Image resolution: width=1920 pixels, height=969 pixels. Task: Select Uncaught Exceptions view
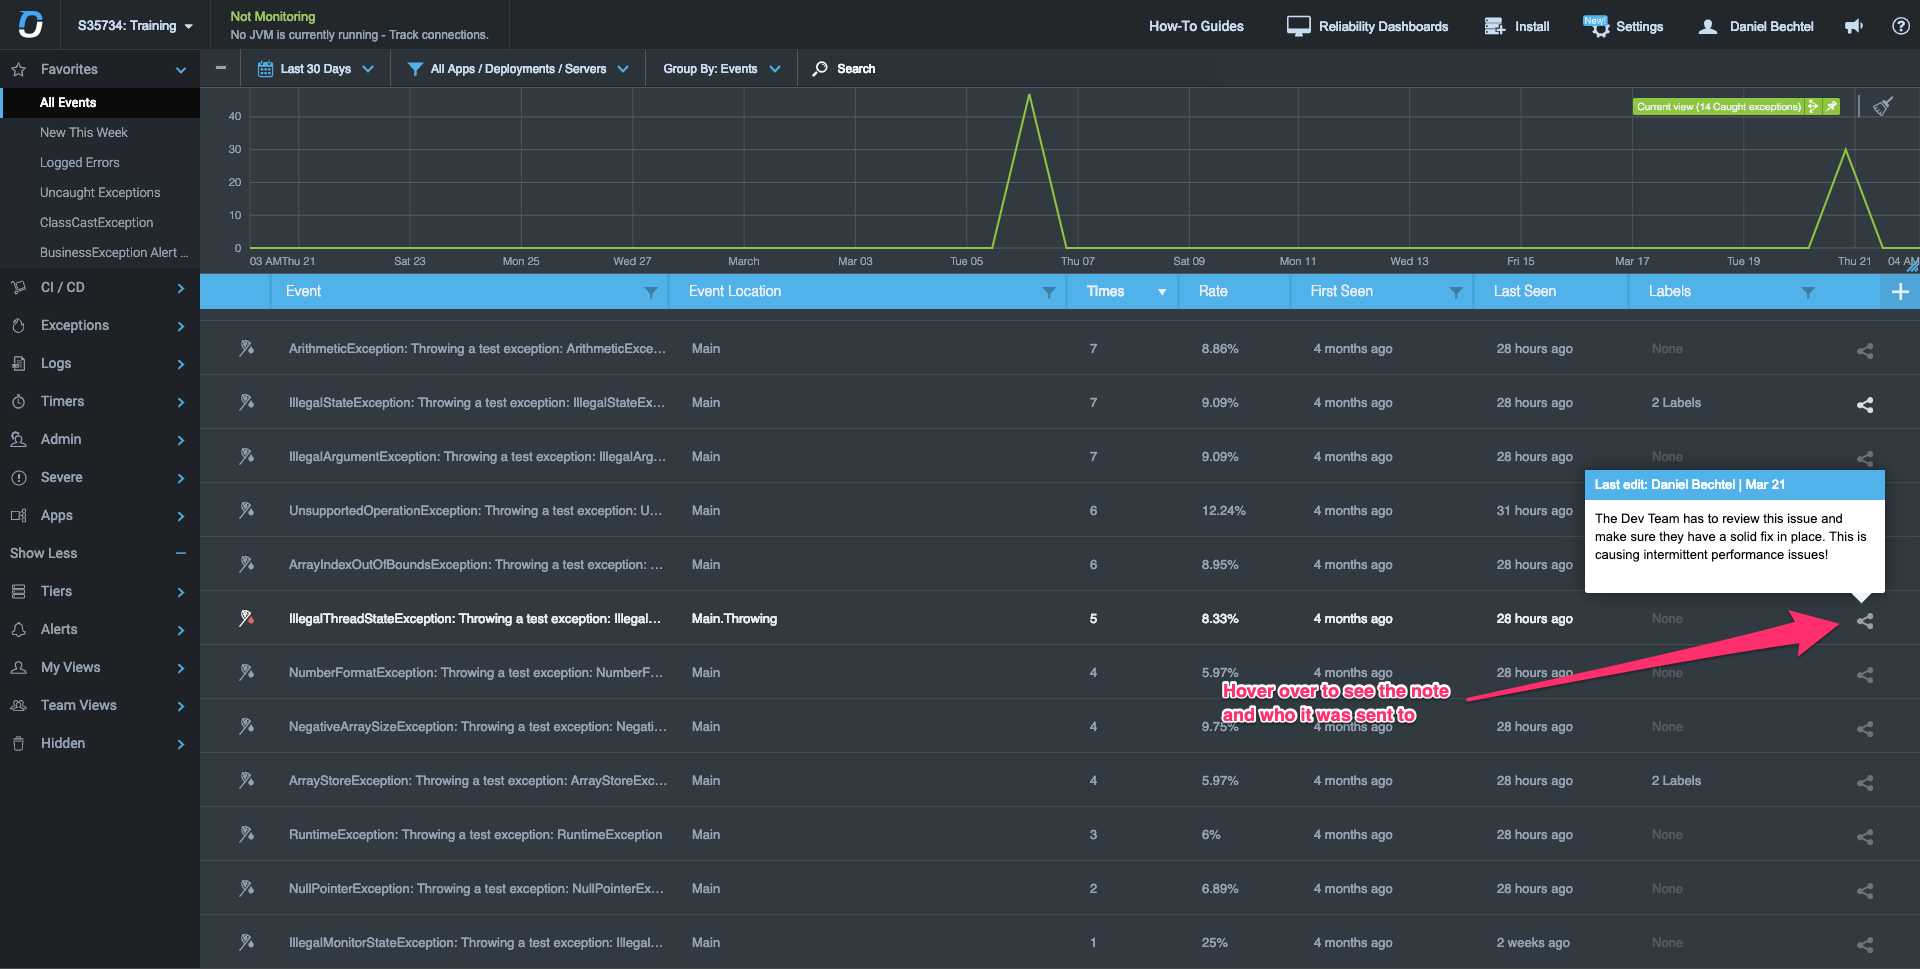point(100,192)
